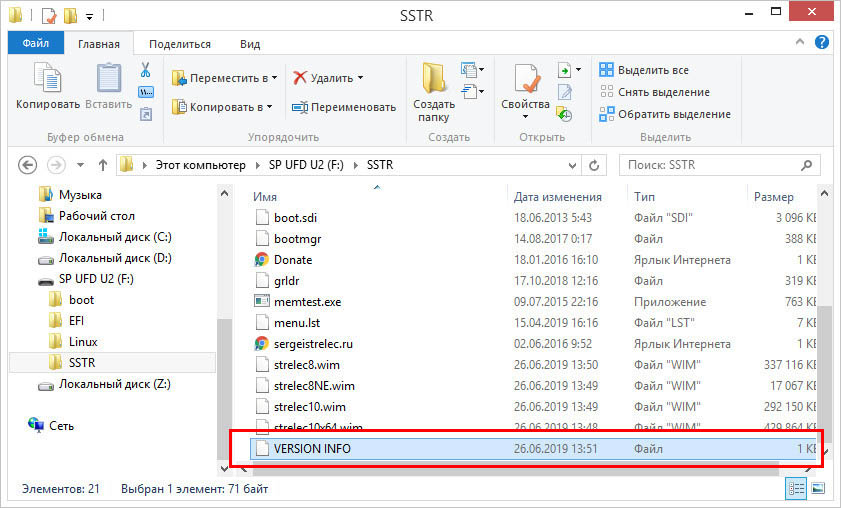Invert selection with Обратить выделение
841x508 pixels.
click(665, 114)
